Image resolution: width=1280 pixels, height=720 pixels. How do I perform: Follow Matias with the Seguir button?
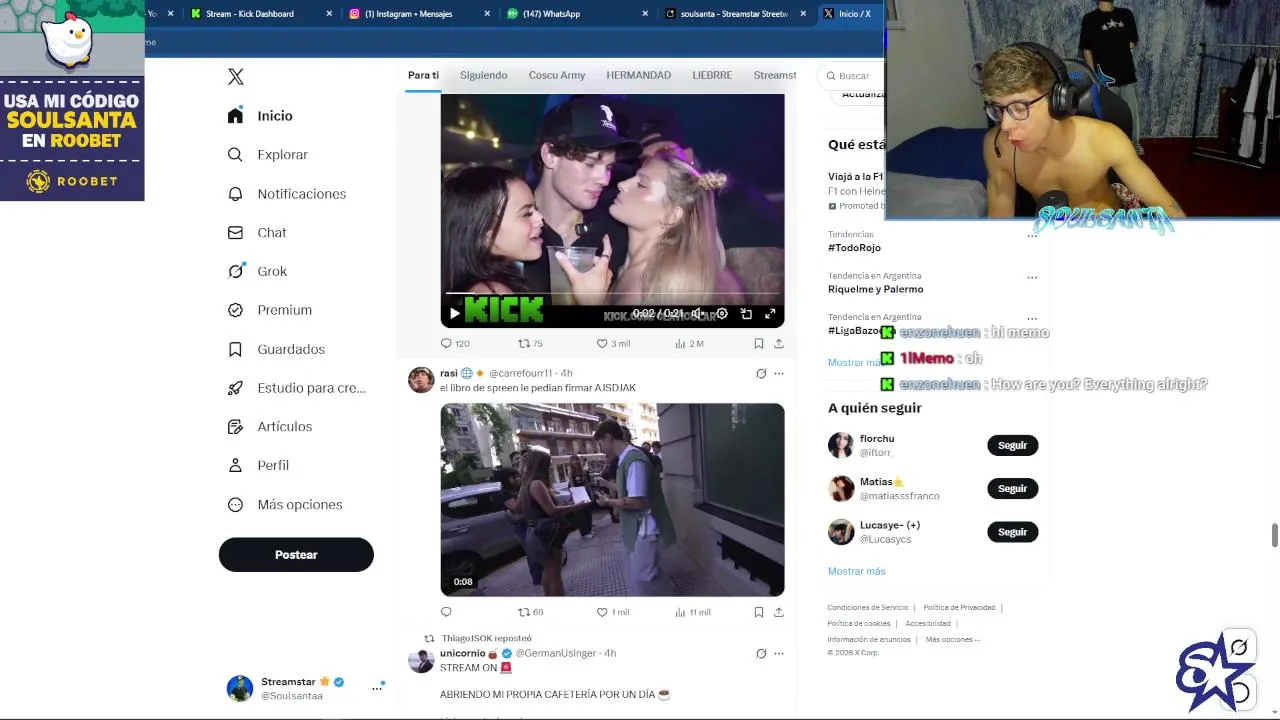tap(1012, 488)
